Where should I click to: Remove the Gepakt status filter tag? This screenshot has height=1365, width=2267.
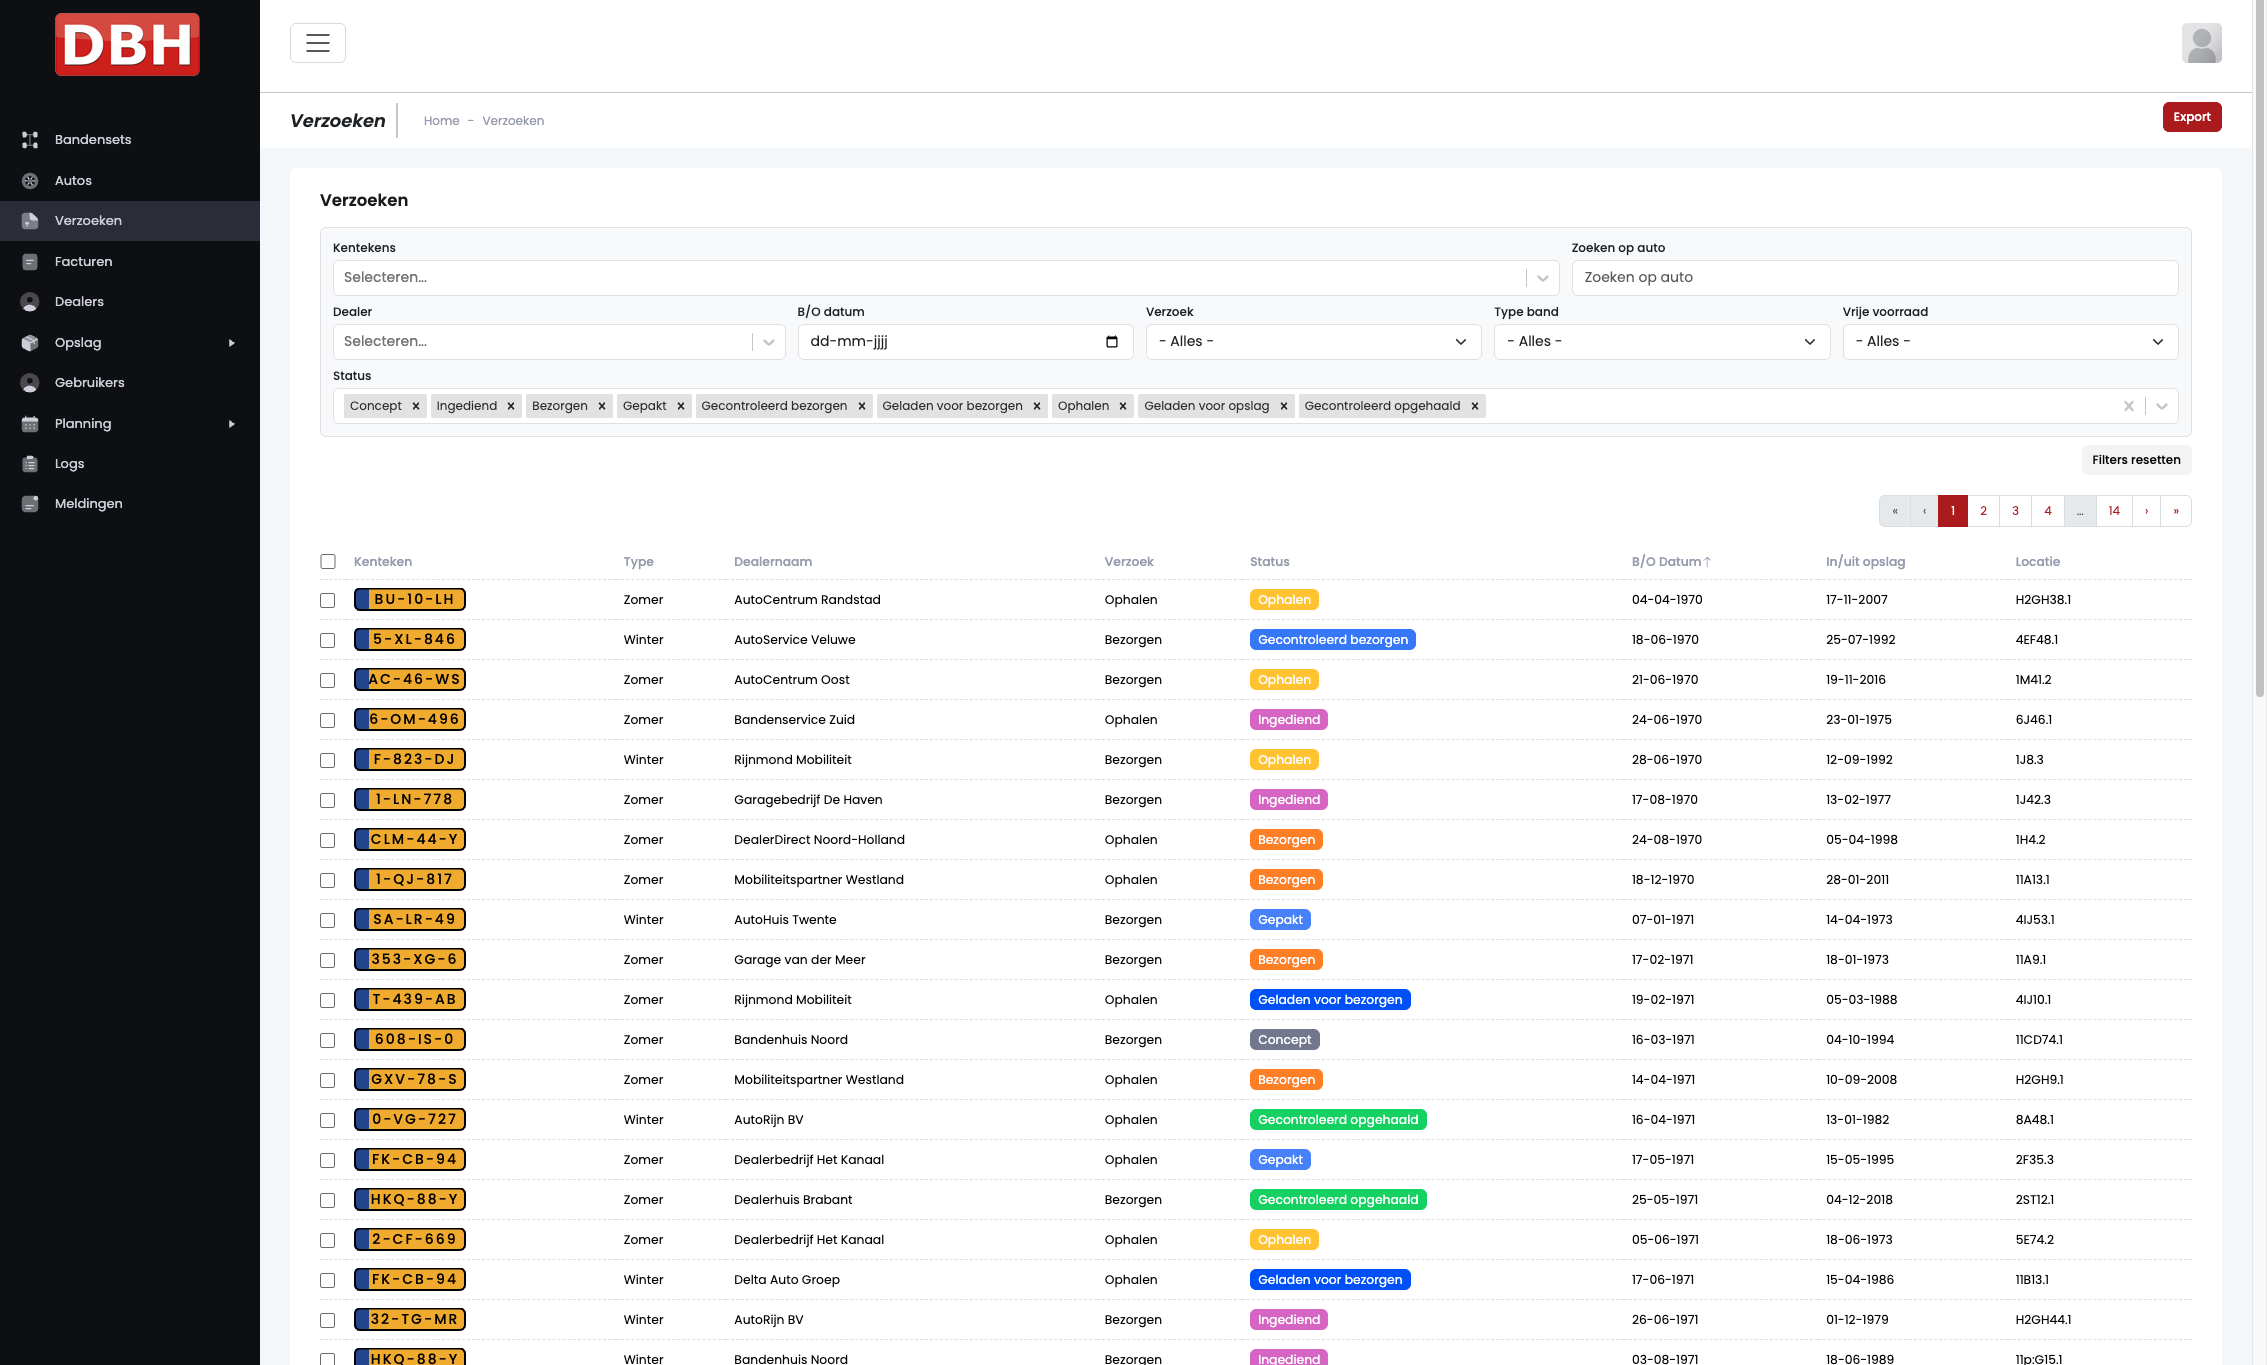(x=681, y=406)
